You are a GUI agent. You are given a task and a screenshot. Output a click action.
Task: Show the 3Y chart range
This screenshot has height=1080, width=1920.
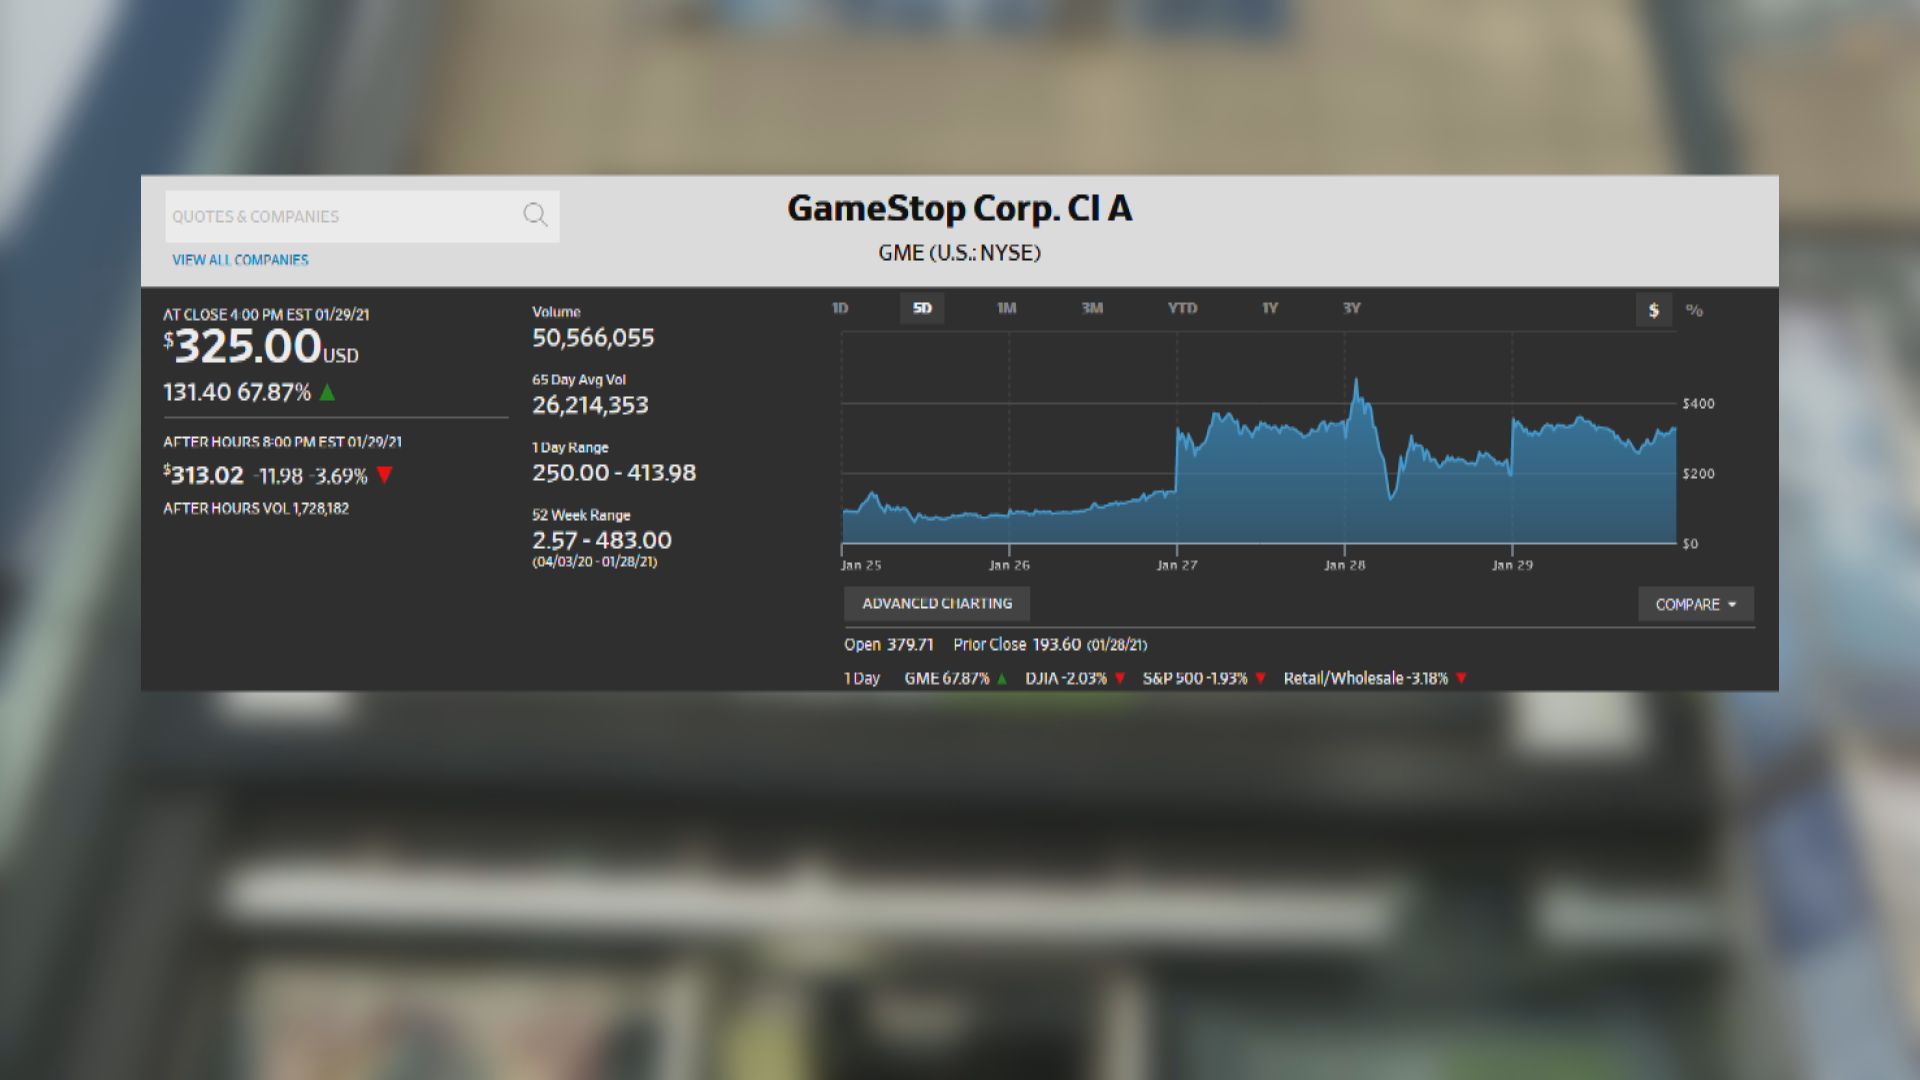(x=1352, y=308)
